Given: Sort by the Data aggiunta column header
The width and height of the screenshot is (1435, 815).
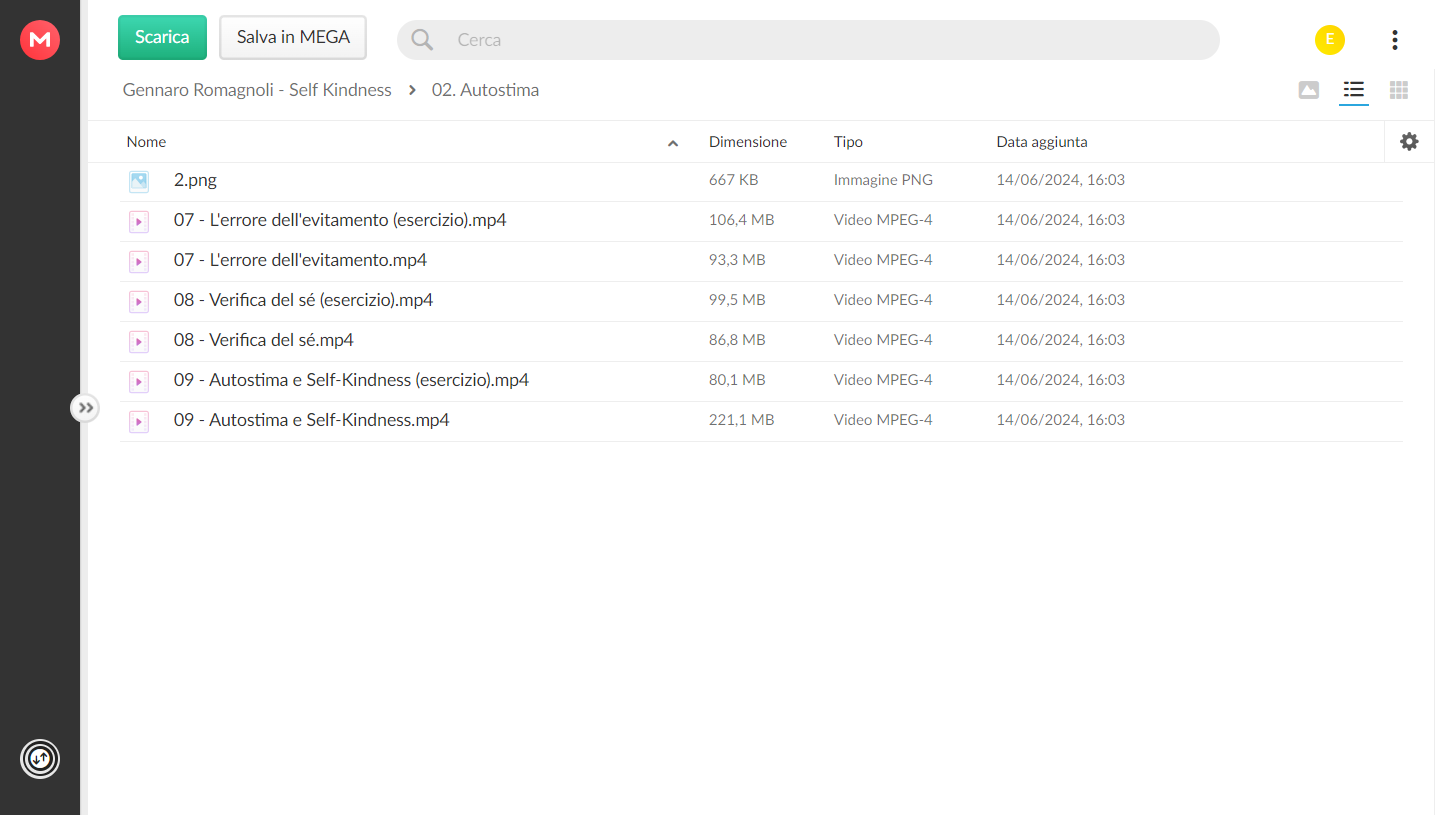Looking at the screenshot, I should click(1041, 142).
